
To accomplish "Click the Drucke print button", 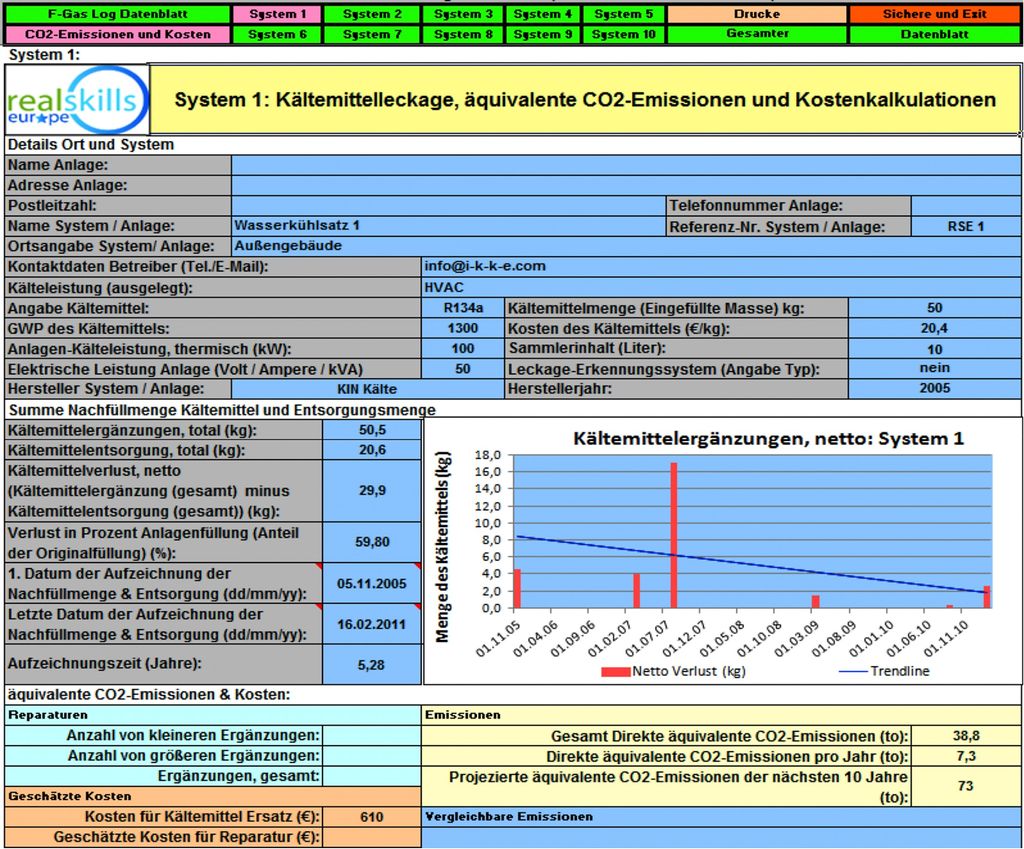I will [756, 14].
